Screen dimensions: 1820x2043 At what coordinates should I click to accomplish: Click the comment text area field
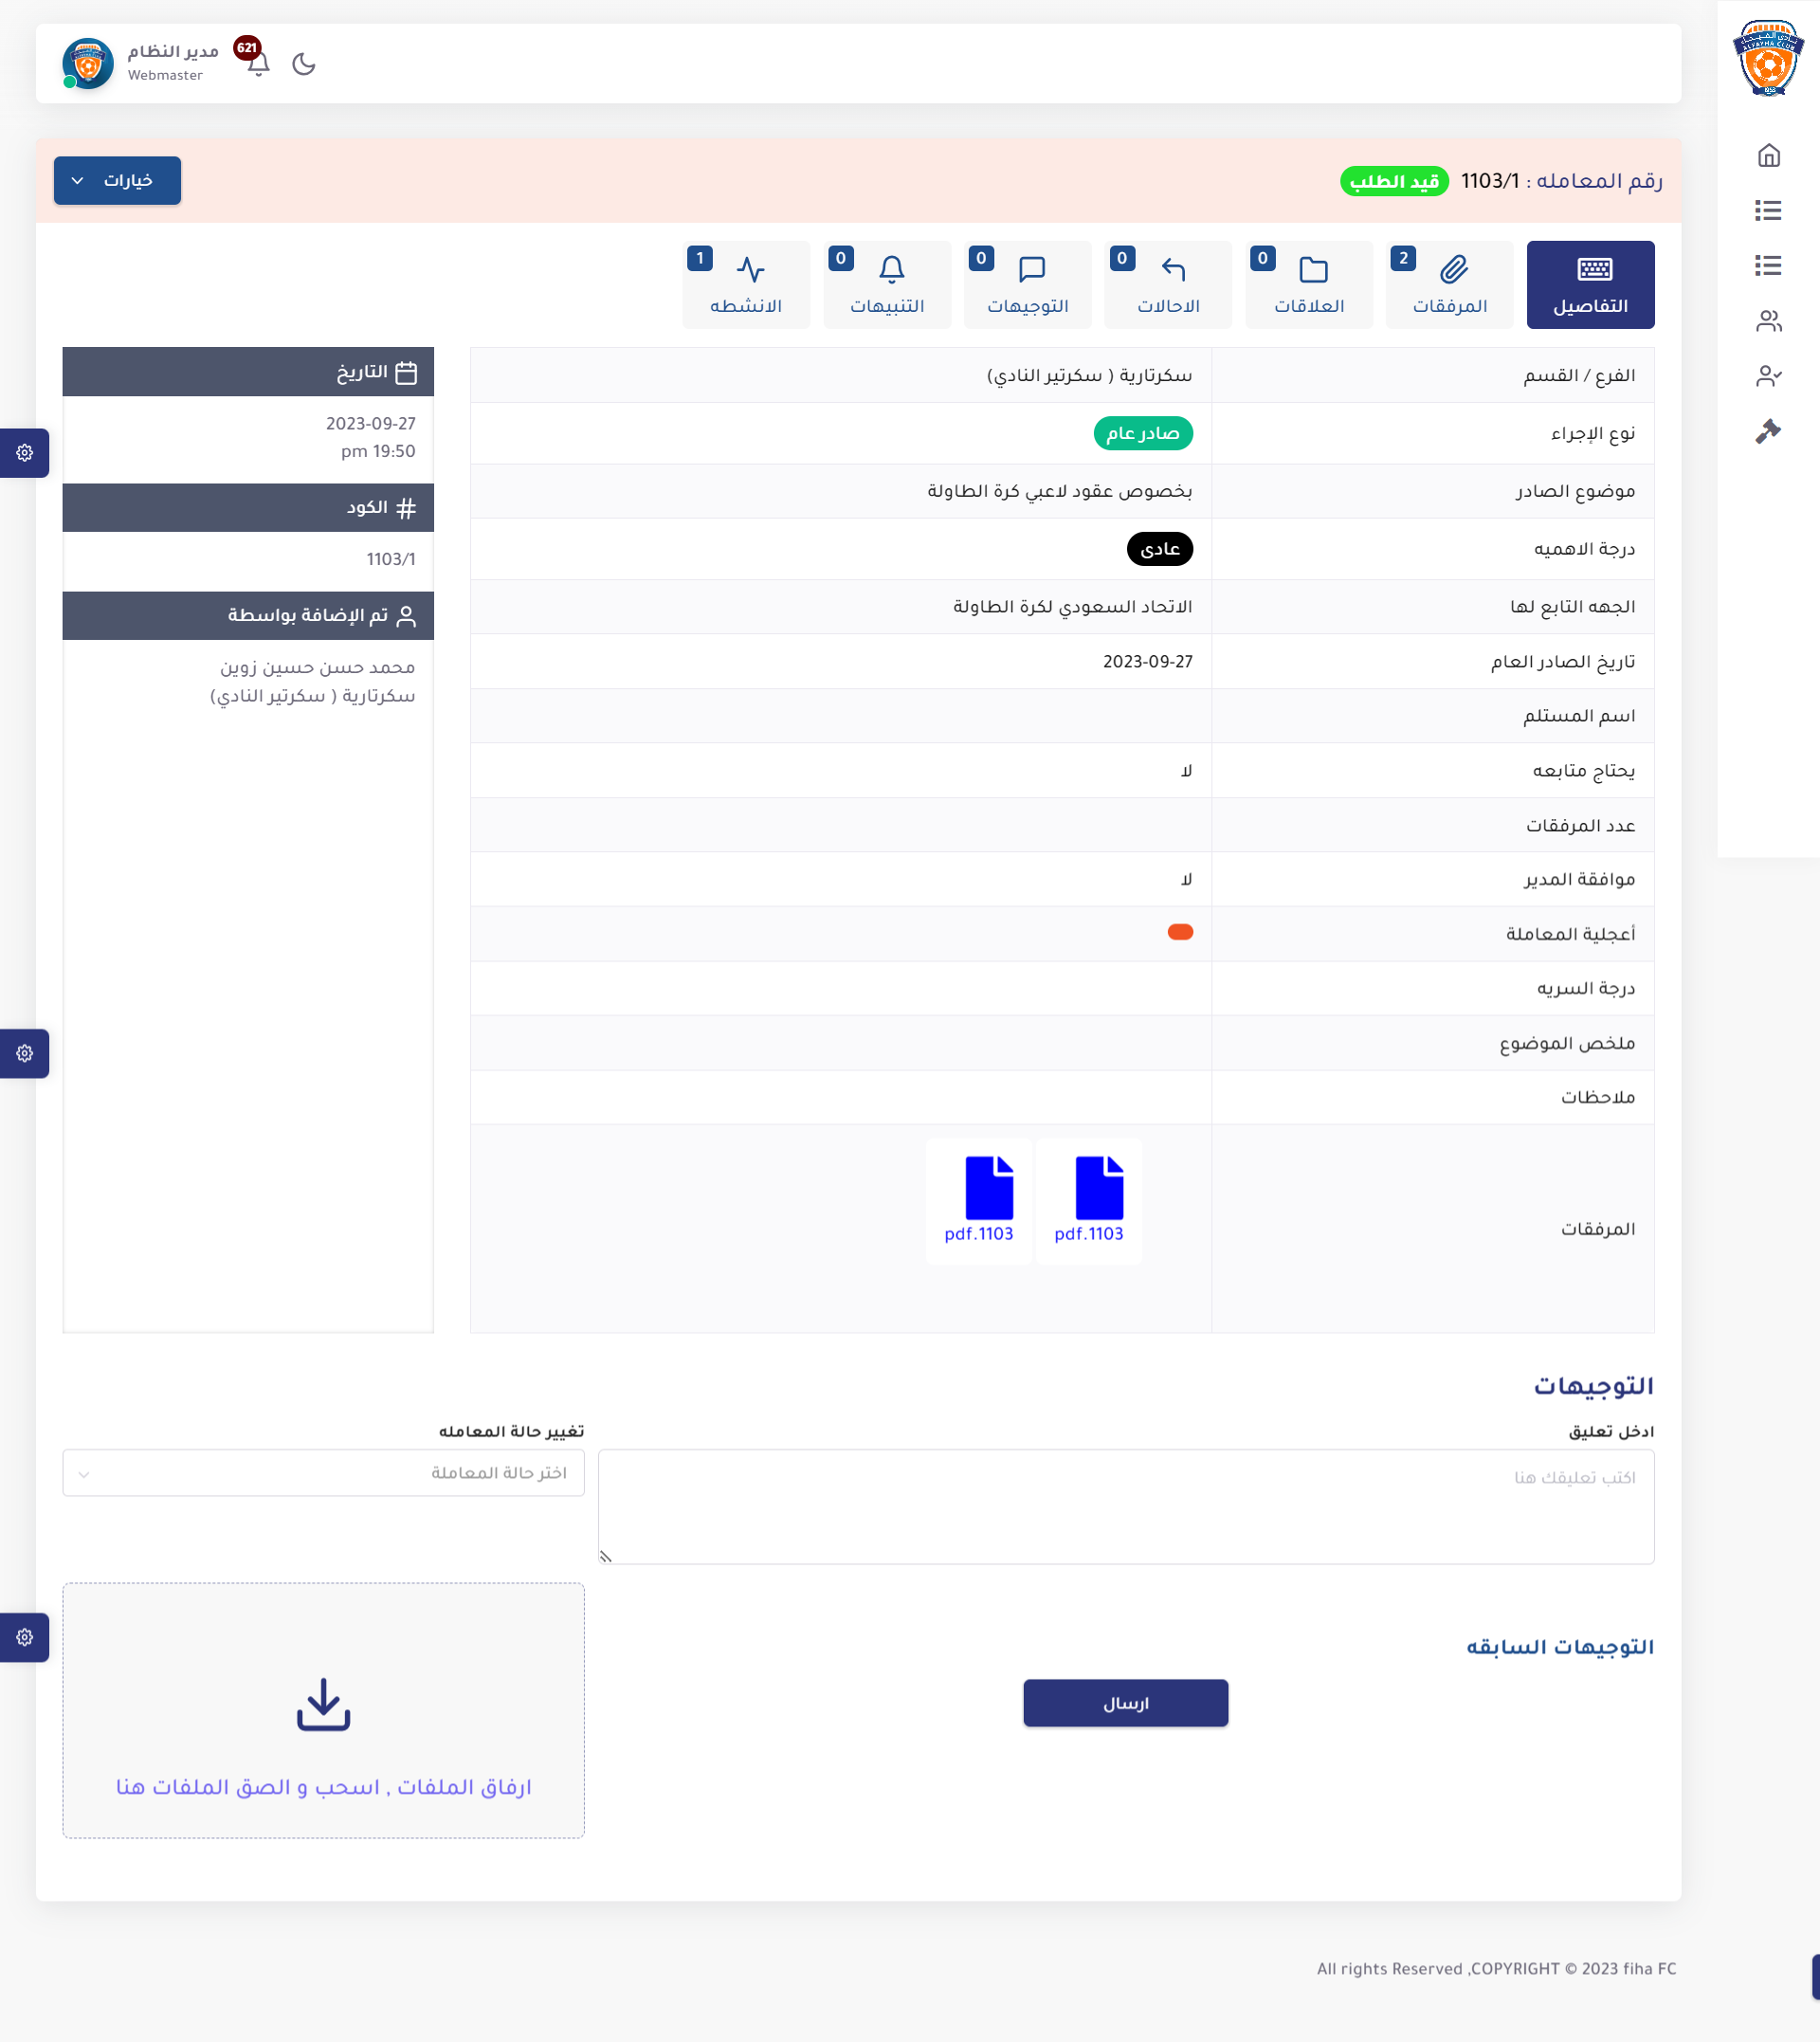click(x=1126, y=1506)
